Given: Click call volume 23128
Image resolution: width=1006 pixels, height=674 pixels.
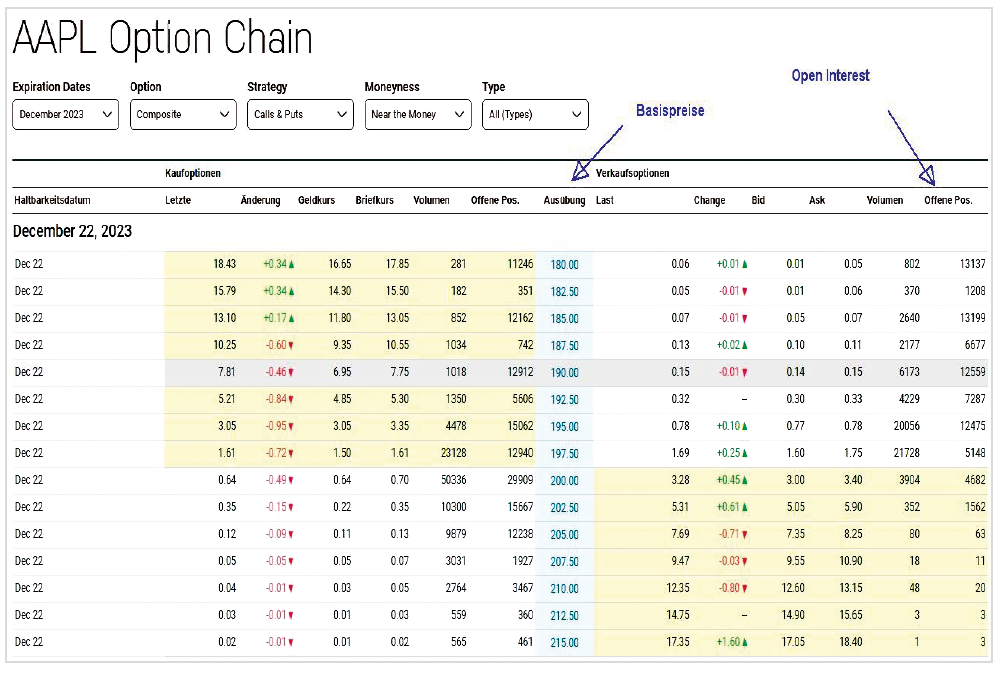Looking at the screenshot, I should click(x=454, y=452).
